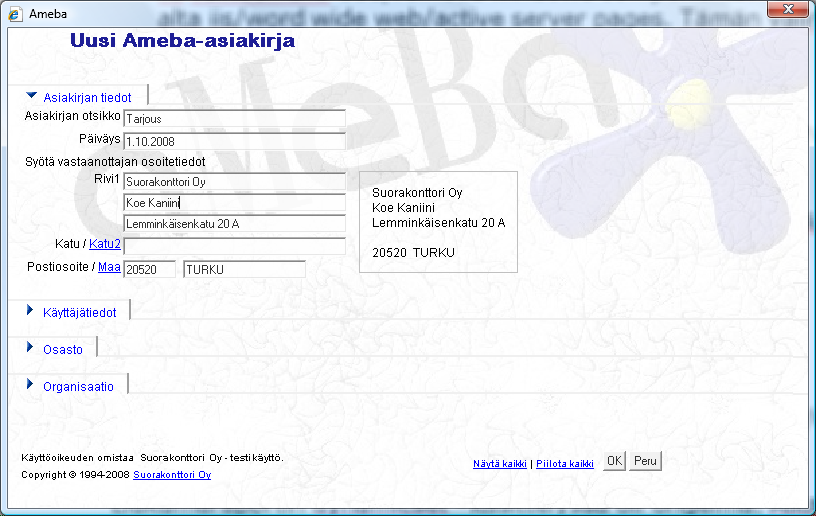816x516 pixels.
Task: Cancel with the Peru button
Action: [645, 461]
